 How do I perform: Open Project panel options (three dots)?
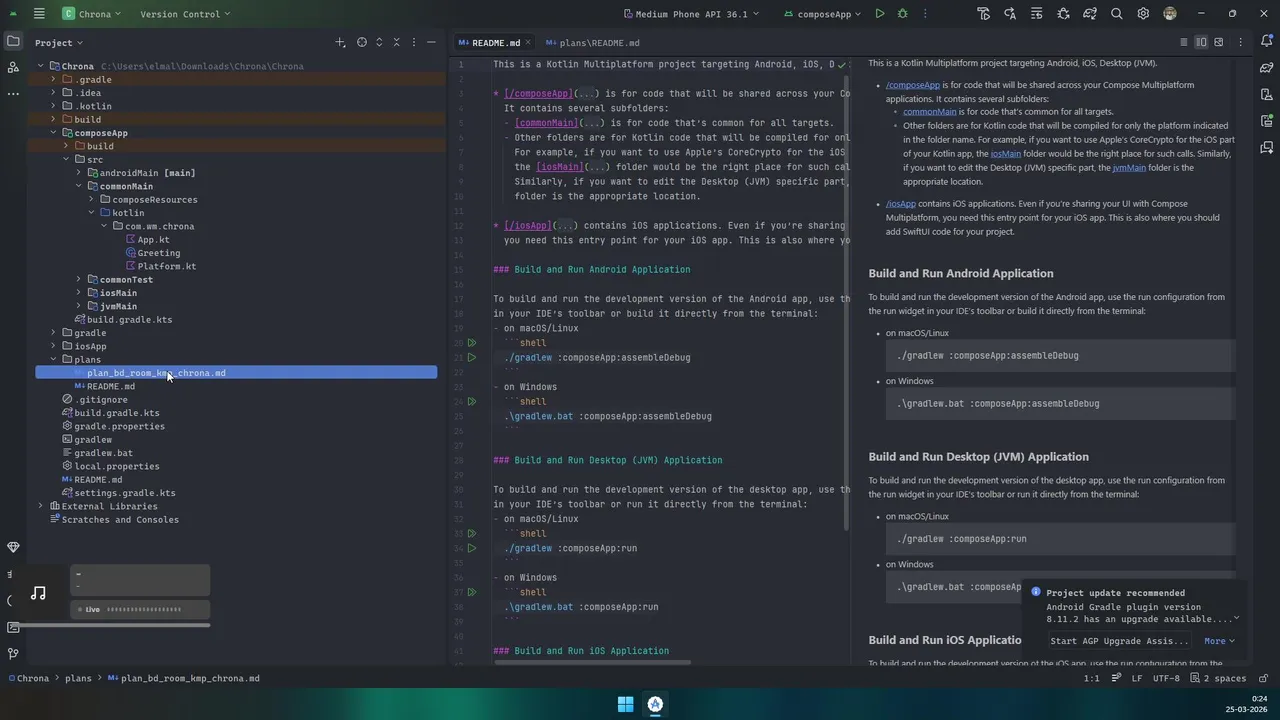coord(414,43)
